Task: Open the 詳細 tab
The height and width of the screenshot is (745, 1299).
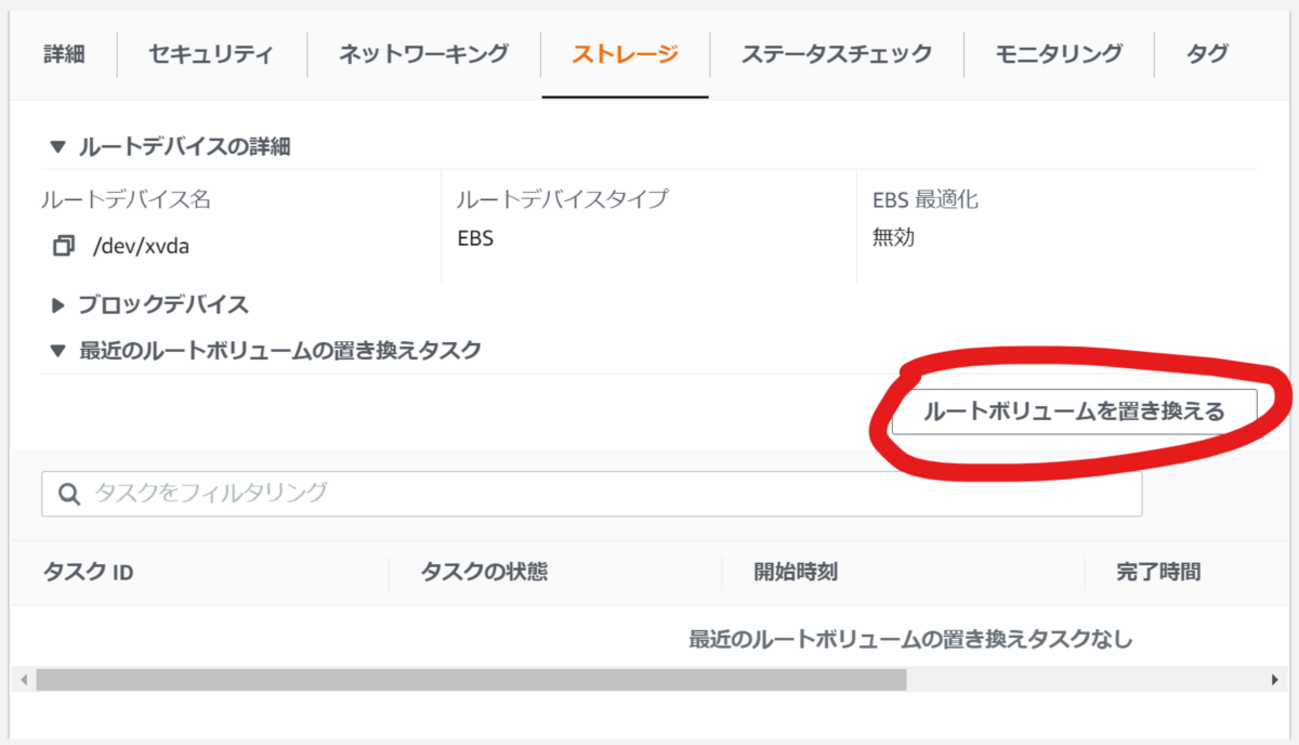Action: [x=64, y=54]
